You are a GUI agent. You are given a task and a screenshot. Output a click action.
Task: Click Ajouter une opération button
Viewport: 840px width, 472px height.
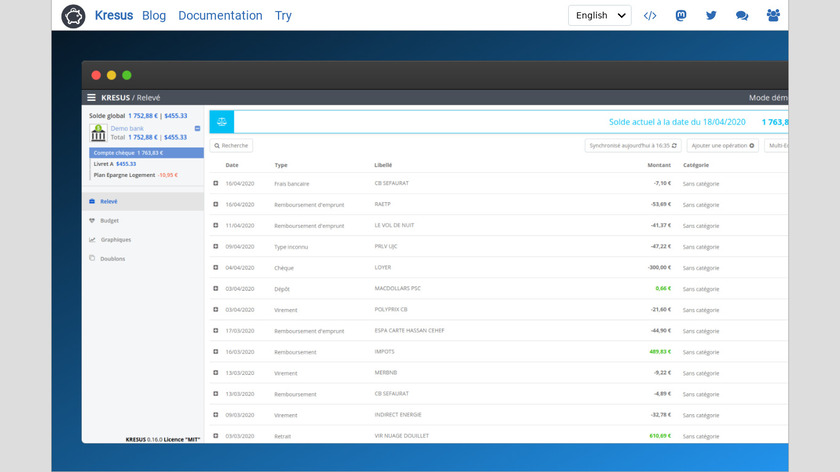click(722, 145)
